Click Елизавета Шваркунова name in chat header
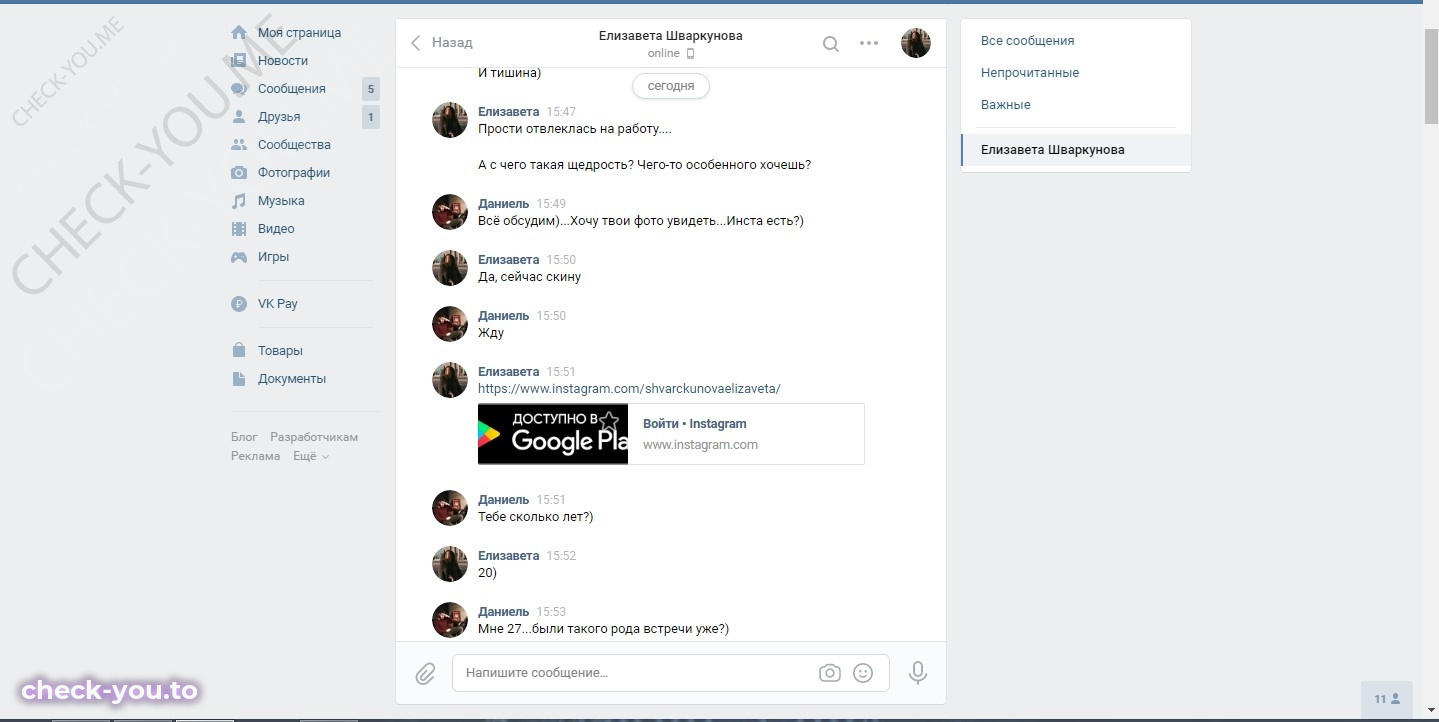The image size is (1439, 722). [671, 36]
